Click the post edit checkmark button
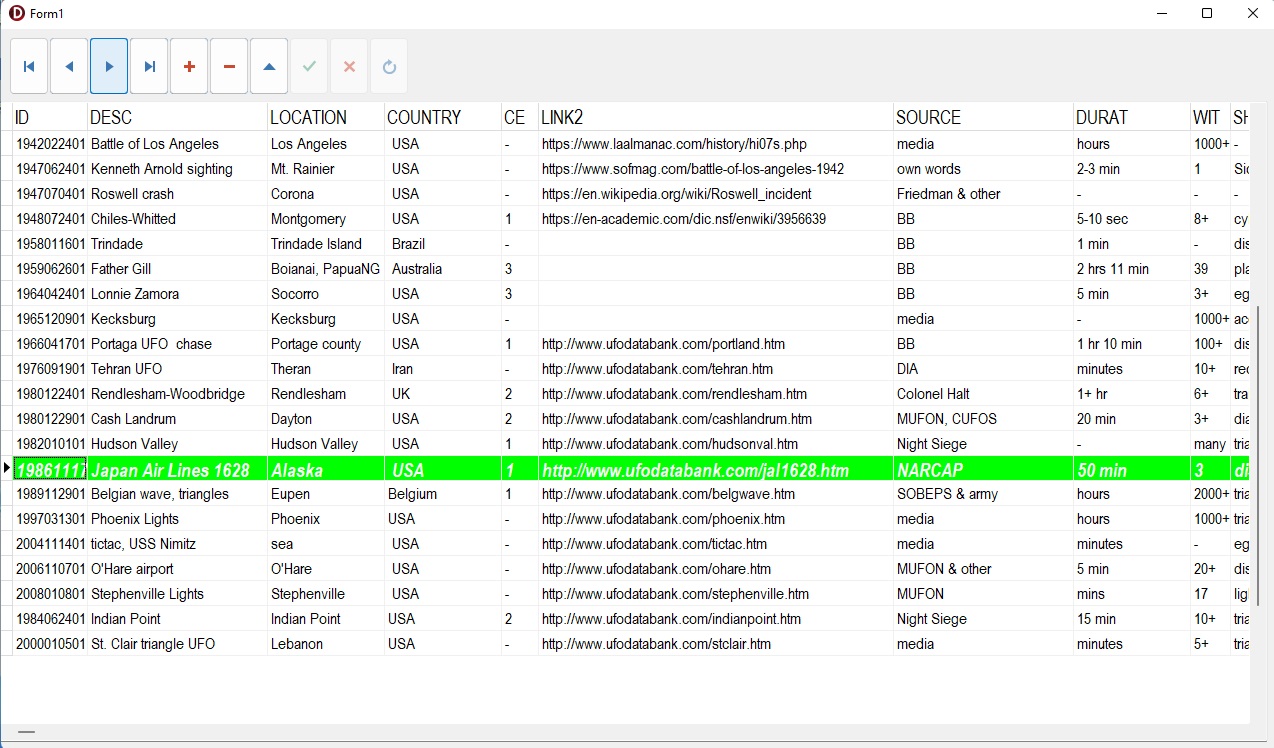 (309, 66)
